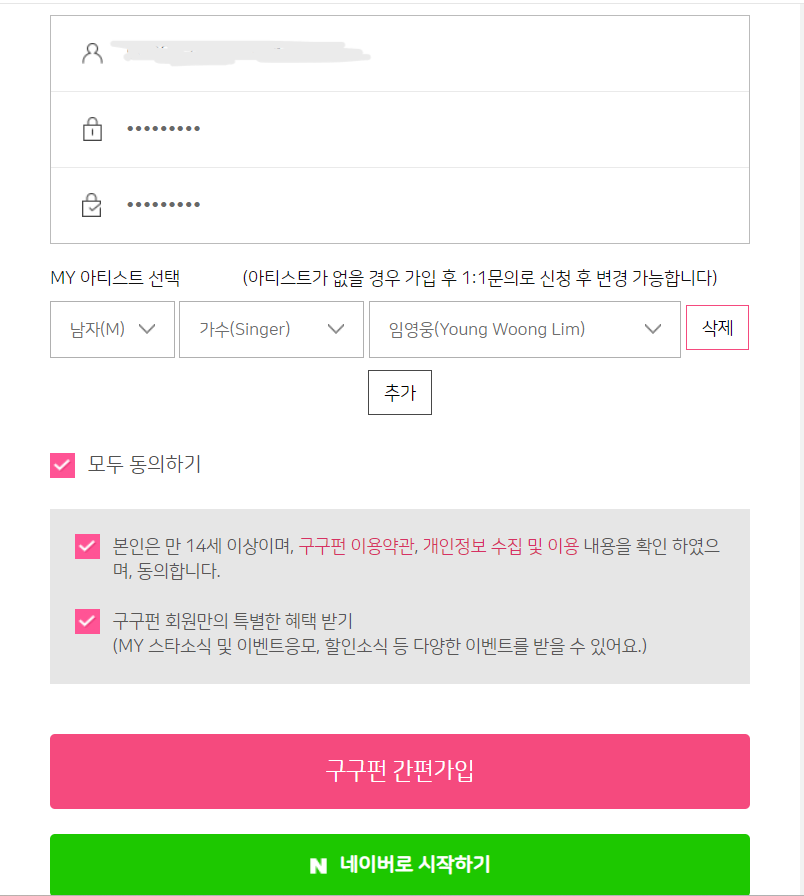Open the 임영웅(Young Woong Lim) artist dropdown
Image resolution: width=804 pixels, height=896 pixels.
524,329
